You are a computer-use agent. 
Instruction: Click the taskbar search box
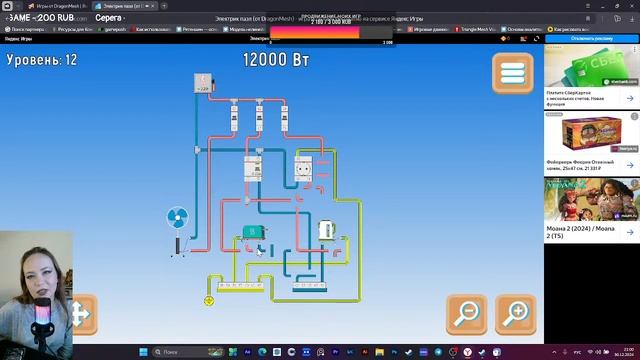point(188,352)
